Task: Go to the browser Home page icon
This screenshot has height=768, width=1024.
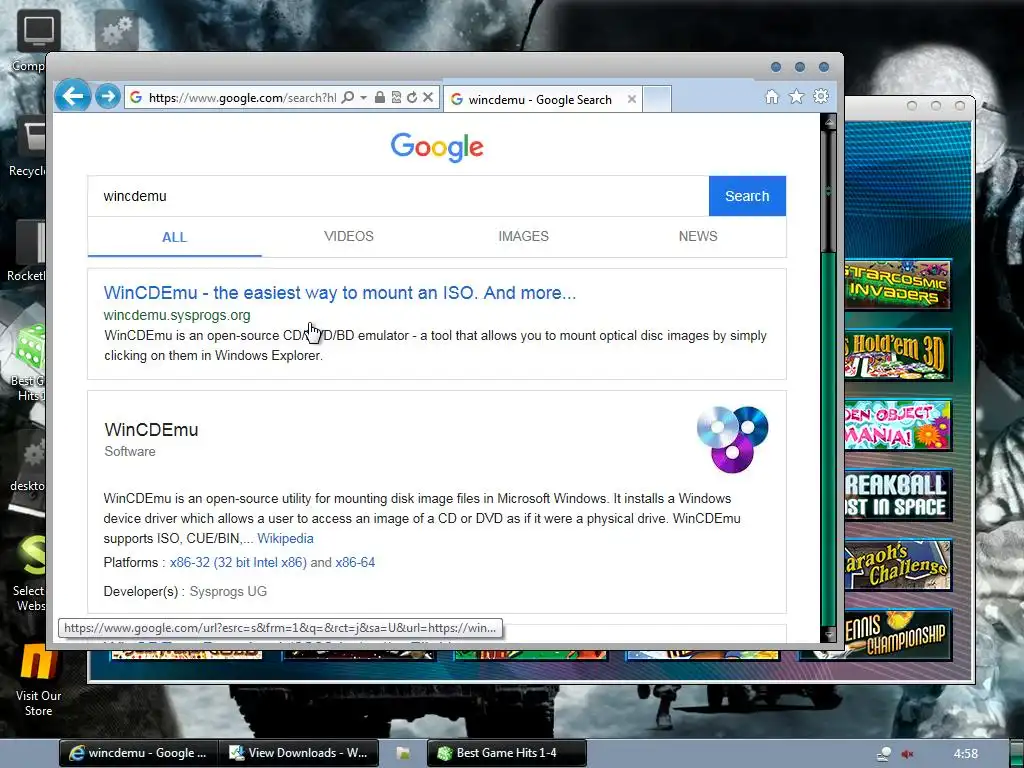Action: click(772, 97)
